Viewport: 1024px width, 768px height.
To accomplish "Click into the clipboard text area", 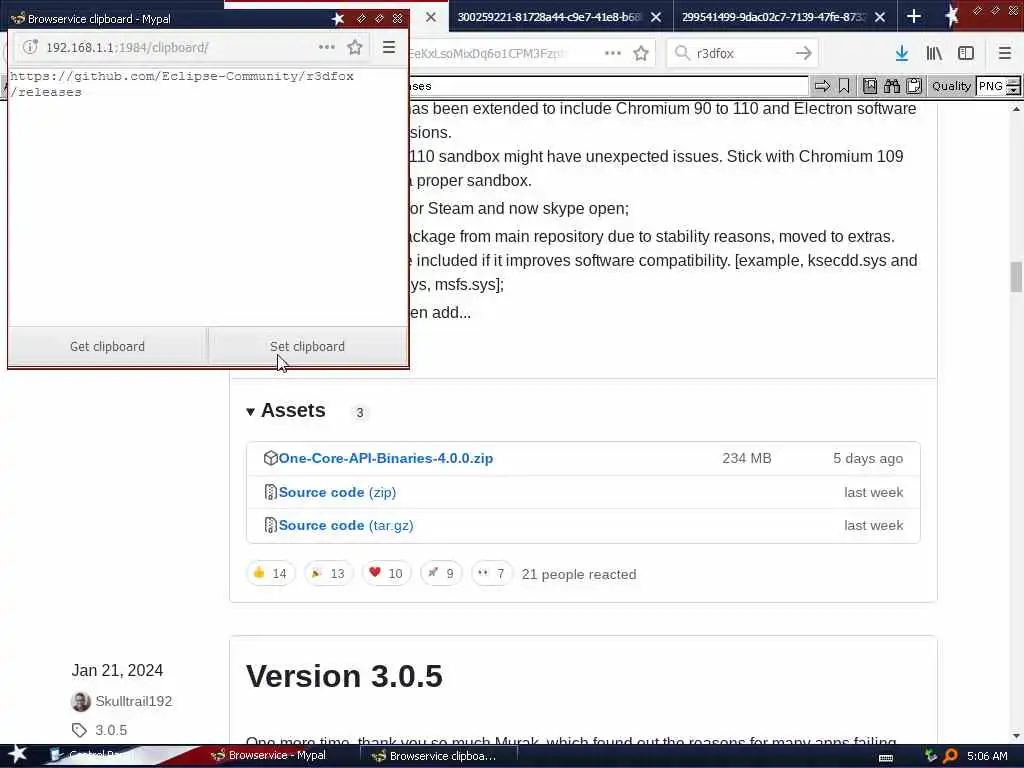I will point(208,196).
